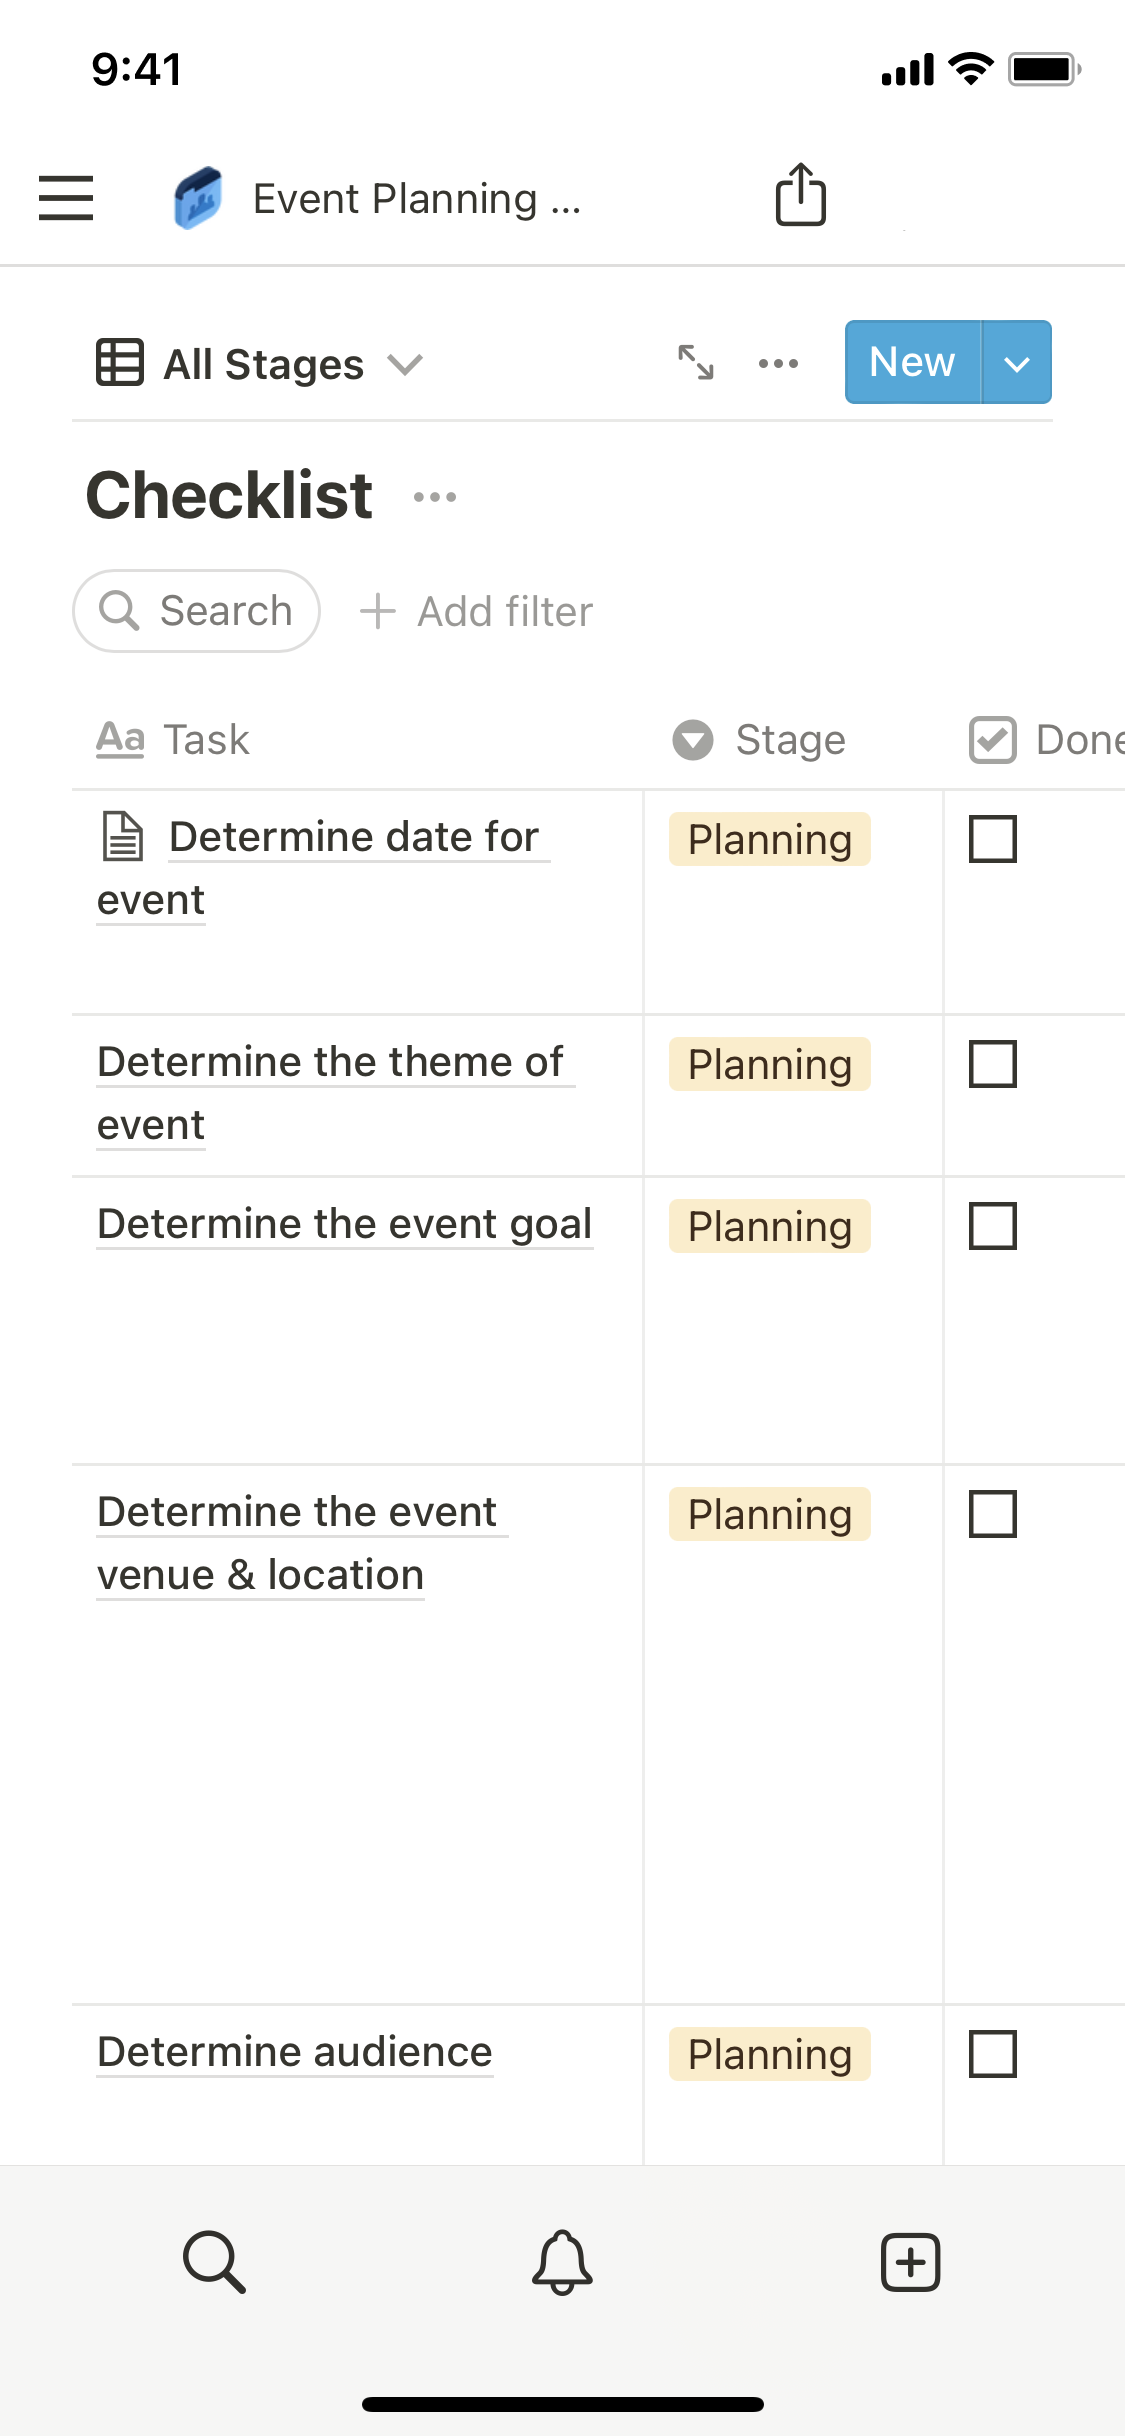This screenshot has width=1125, height=2436.
Task: Open the view options three-dot menu
Action: coord(778,363)
